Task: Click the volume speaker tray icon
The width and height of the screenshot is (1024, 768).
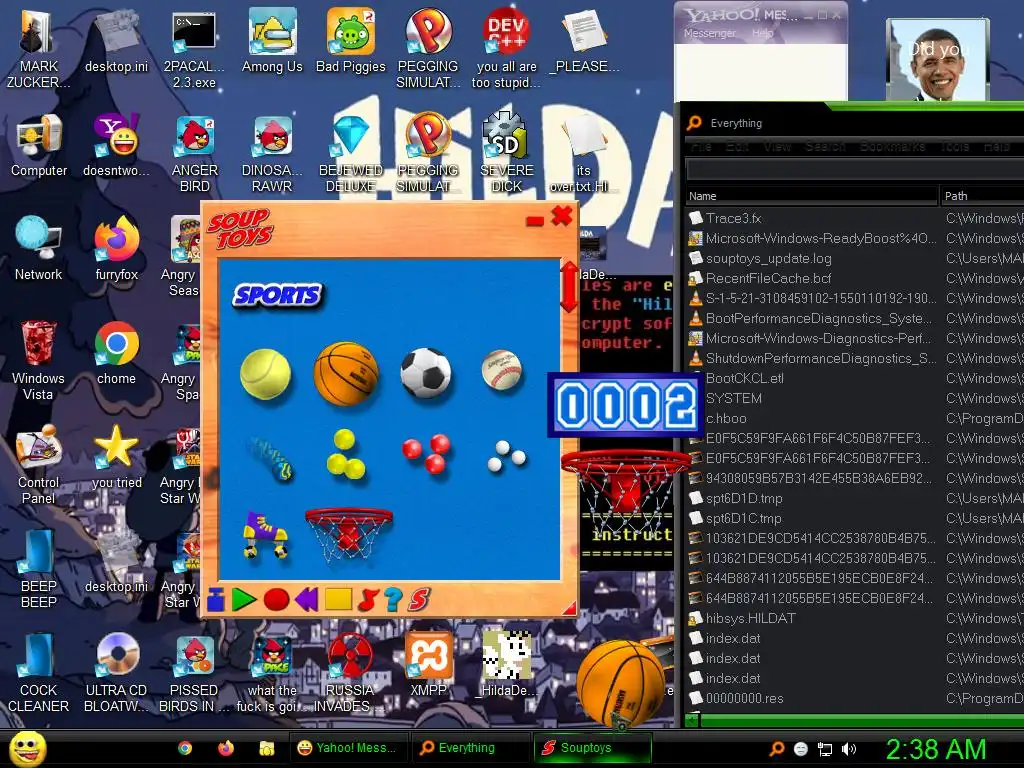Action: pos(849,749)
